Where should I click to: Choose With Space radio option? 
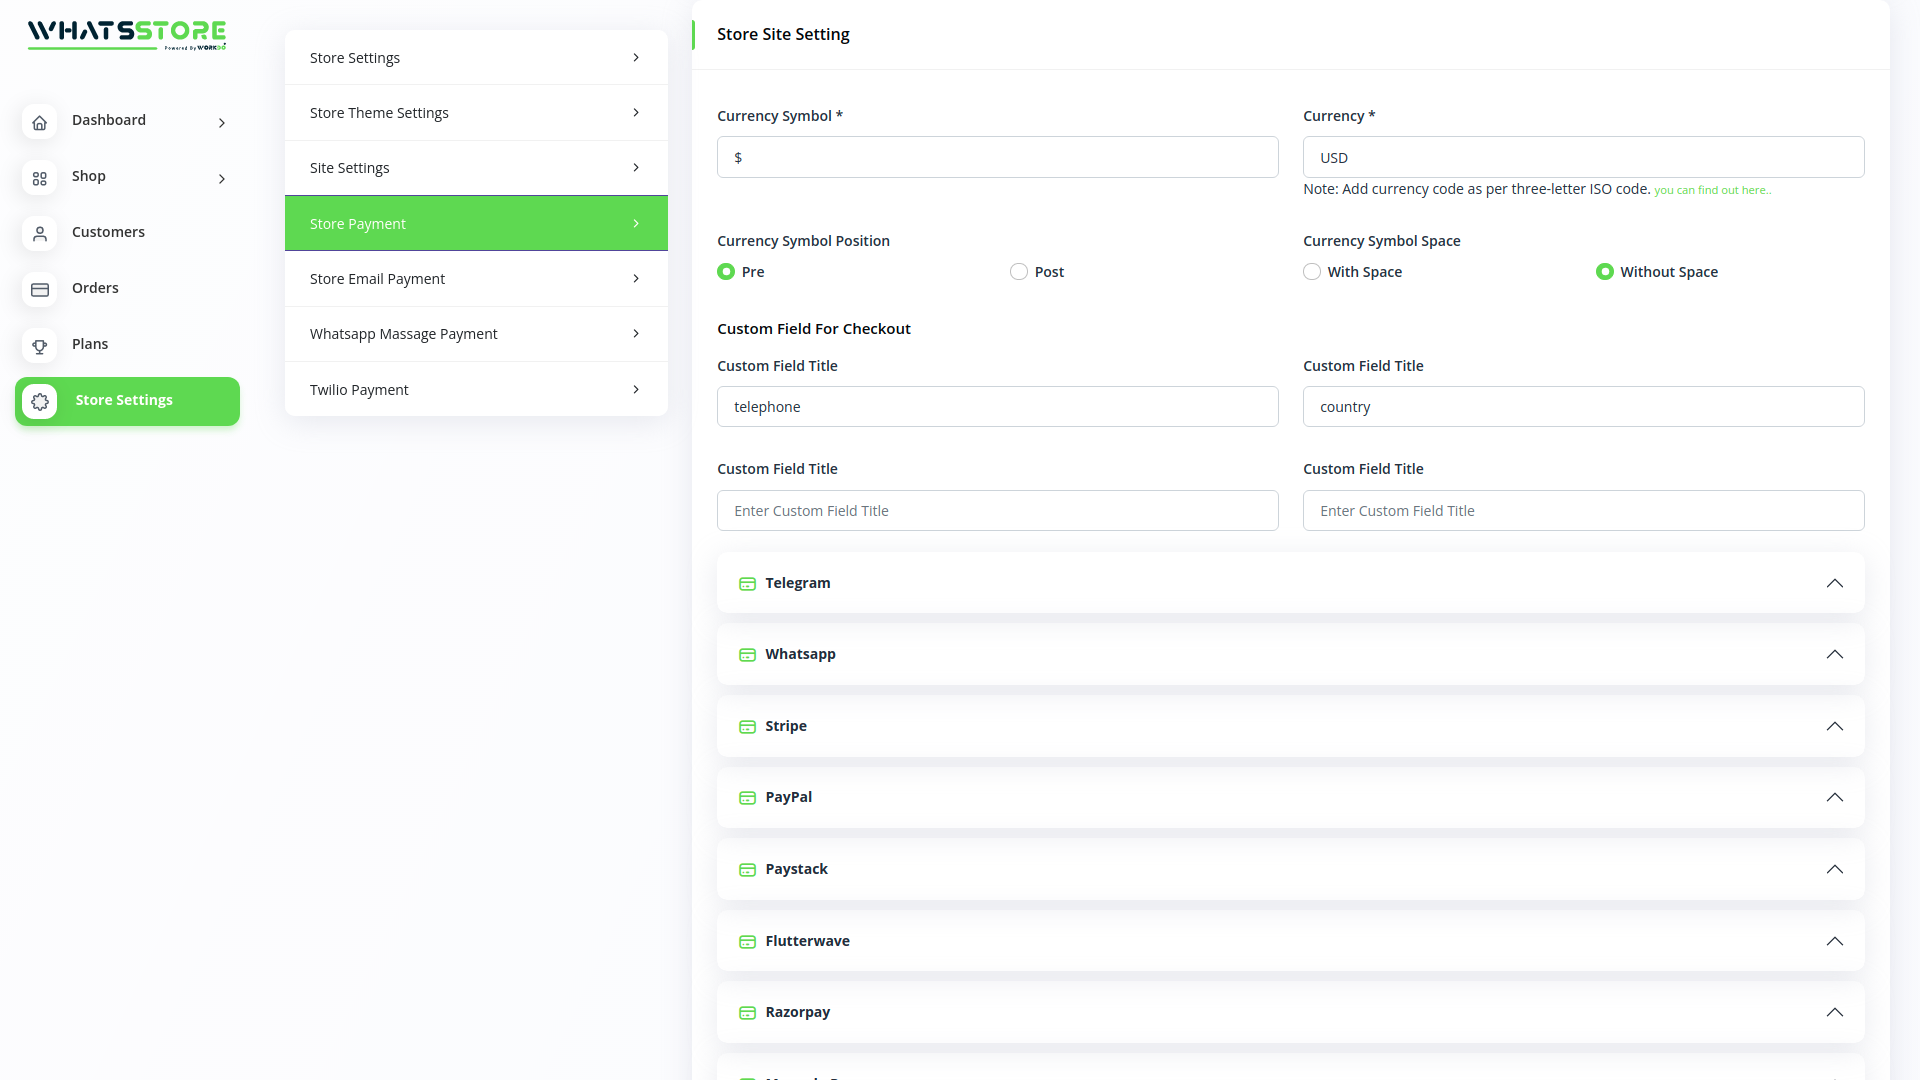1311,272
